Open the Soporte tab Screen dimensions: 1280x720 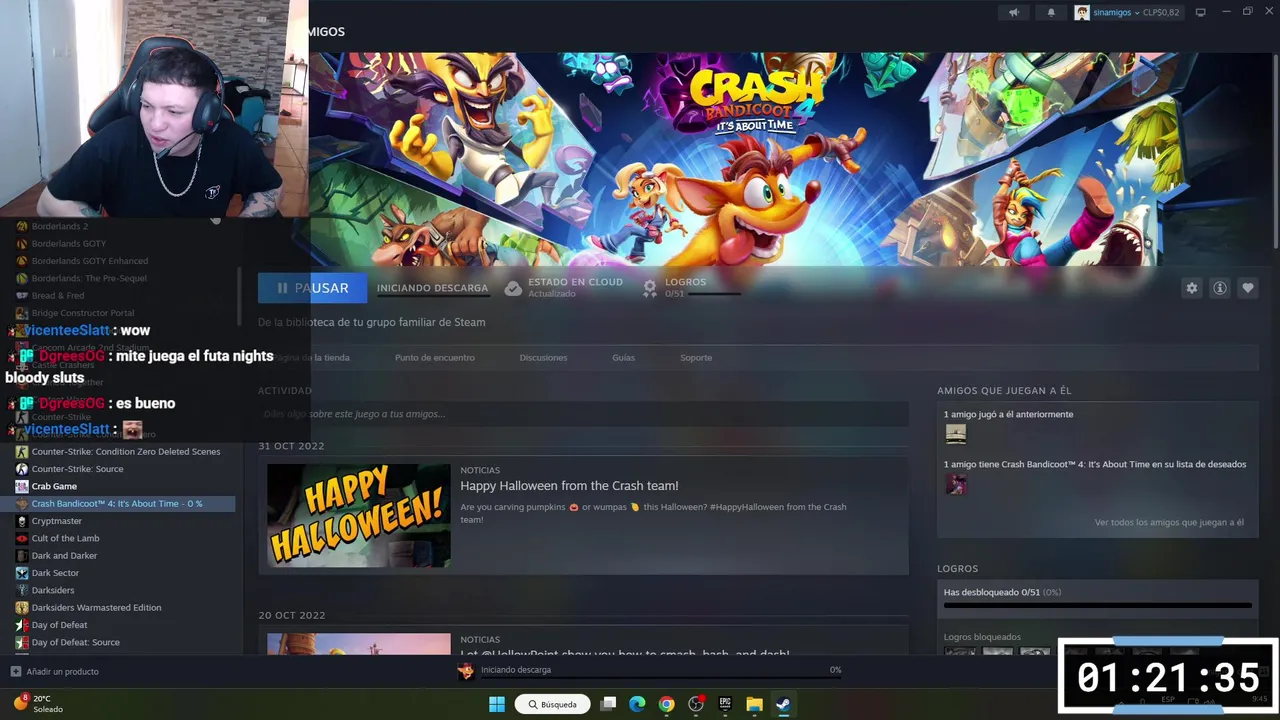(696, 357)
